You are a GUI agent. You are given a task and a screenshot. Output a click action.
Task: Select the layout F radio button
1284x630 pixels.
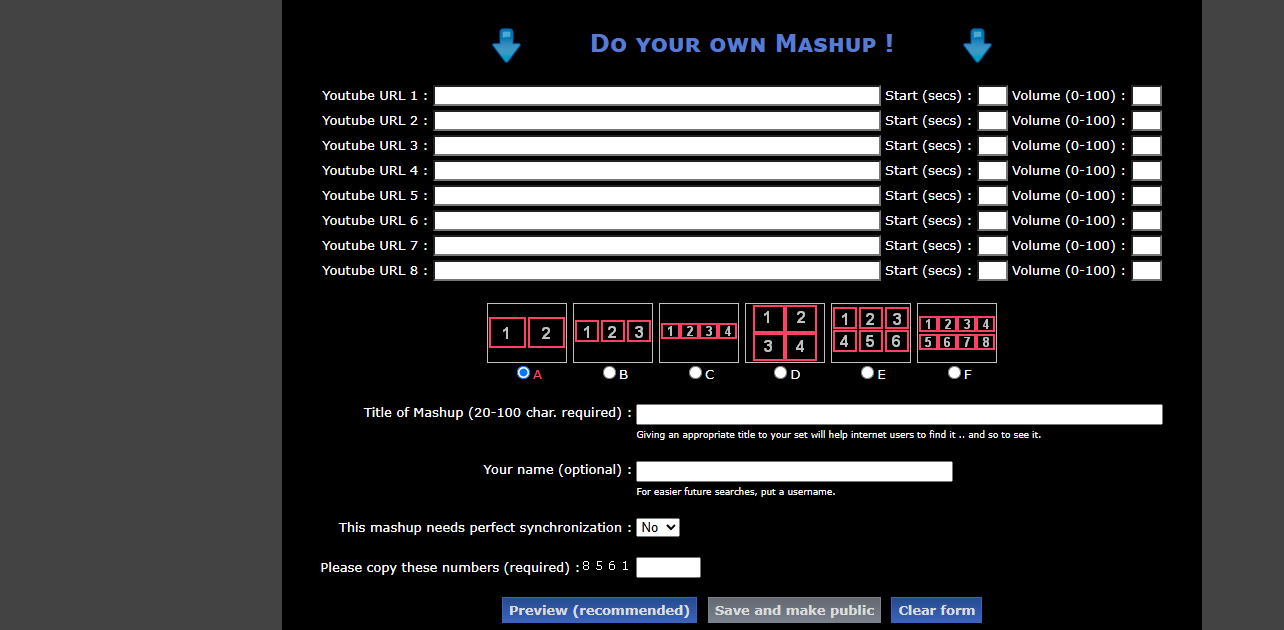(x=954, y=371)
